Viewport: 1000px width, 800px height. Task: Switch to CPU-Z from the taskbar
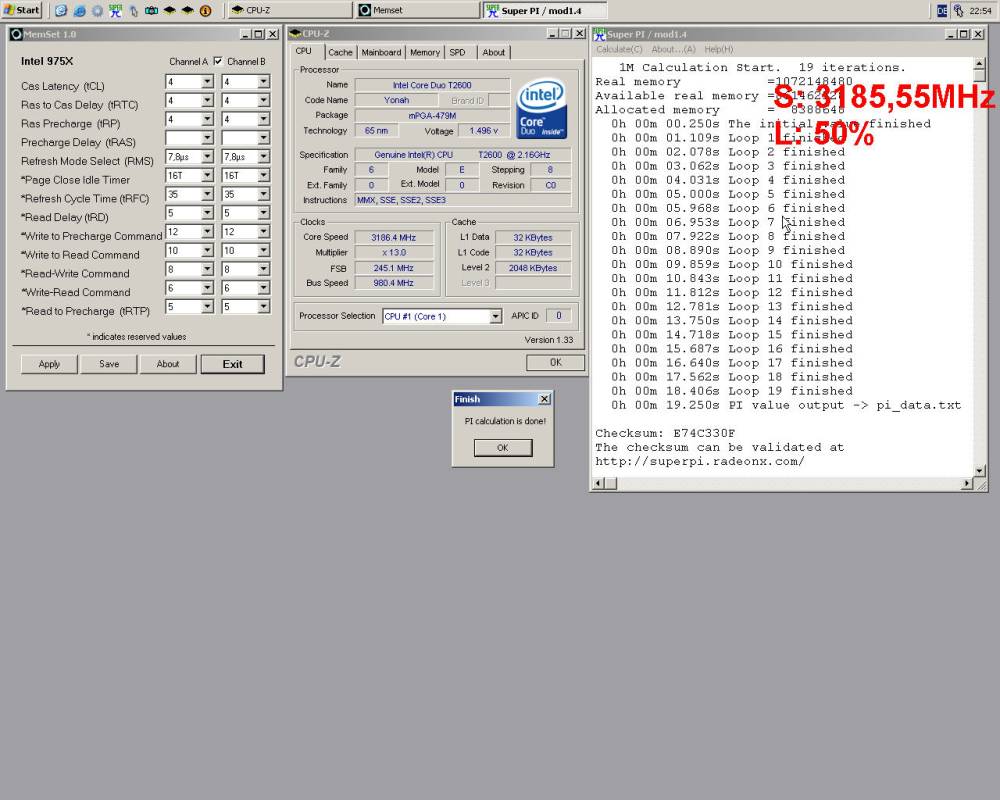coord(289,10)
